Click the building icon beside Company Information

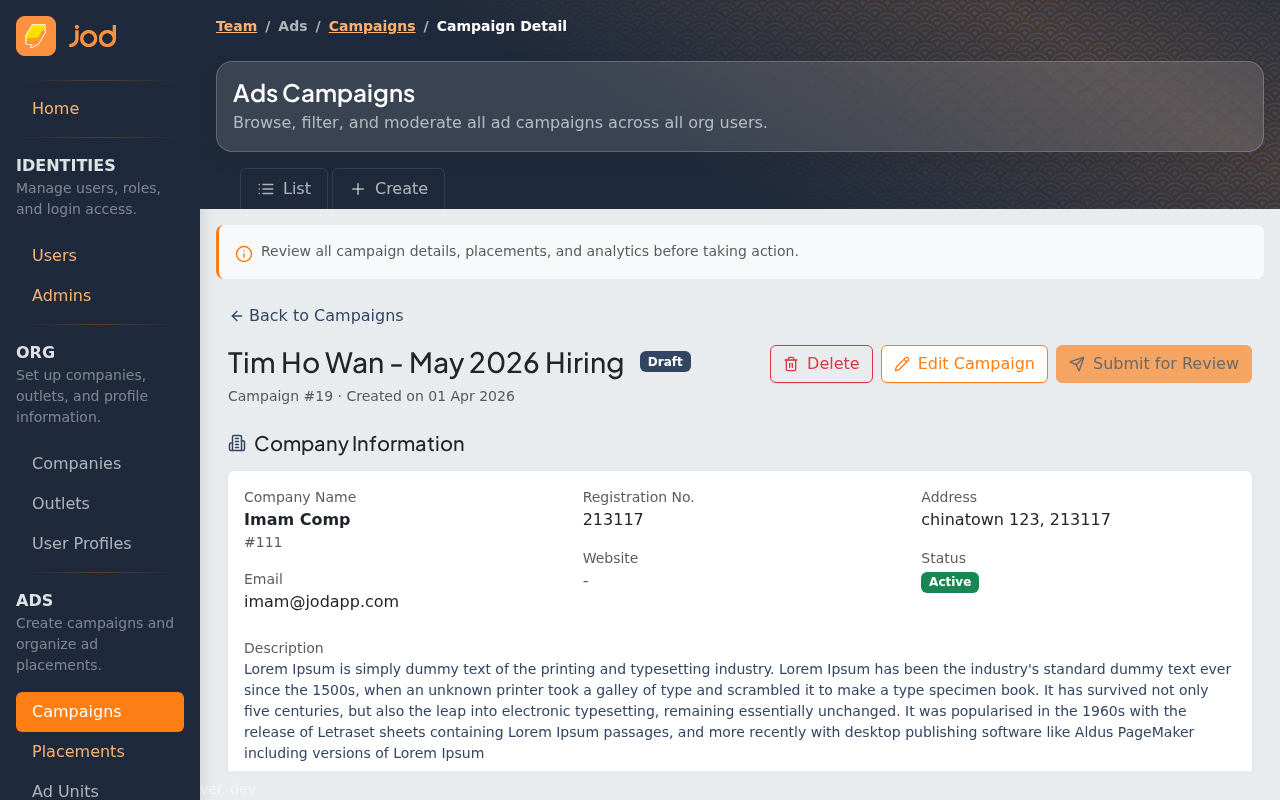(x=235, y=443)
